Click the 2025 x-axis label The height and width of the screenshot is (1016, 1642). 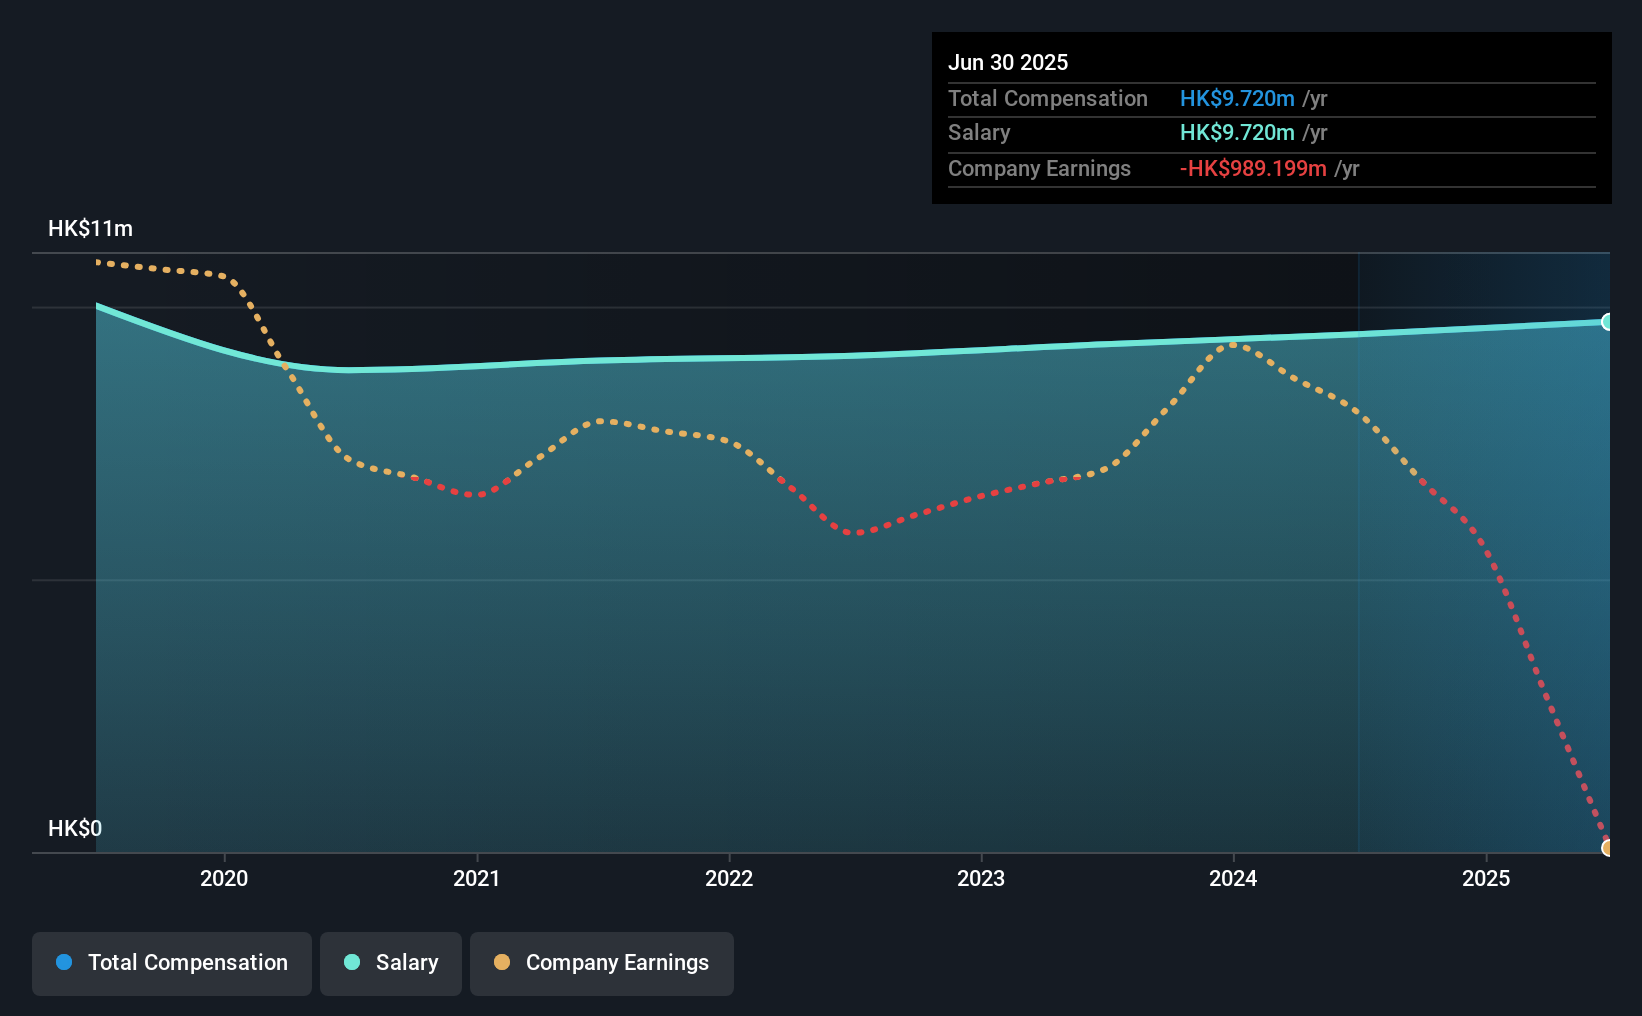point(1486,878)
